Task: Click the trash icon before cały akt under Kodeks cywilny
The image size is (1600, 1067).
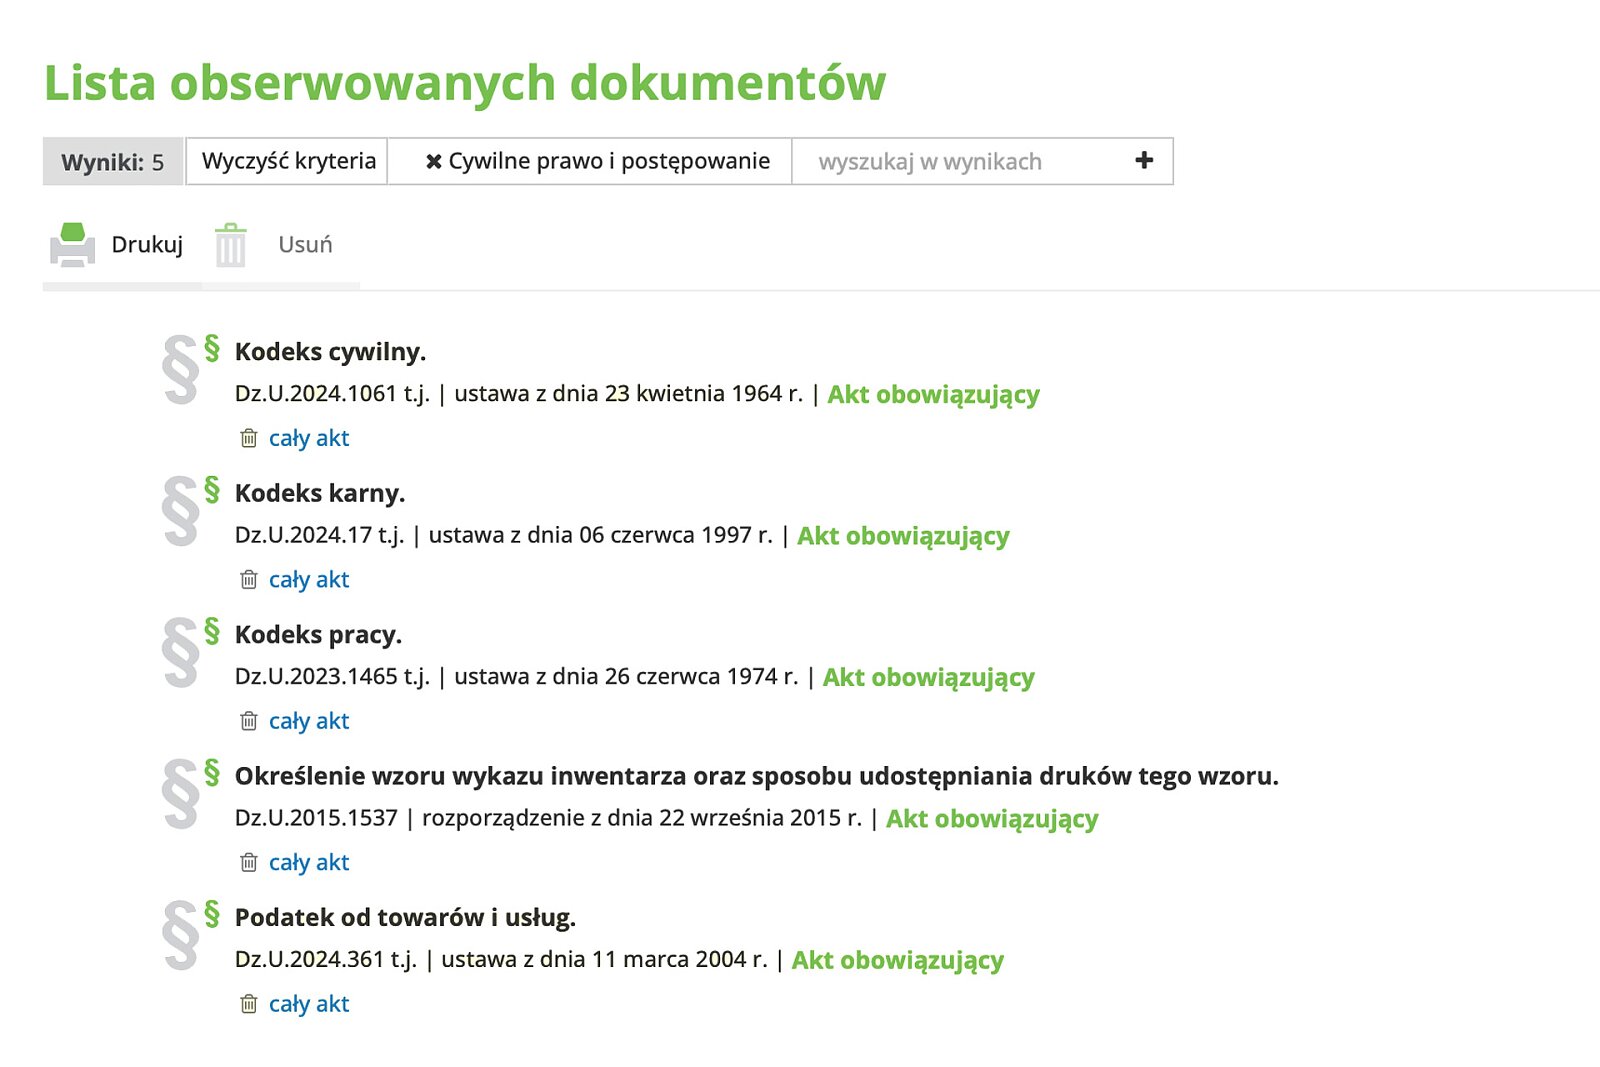Action: pyautogui.click(x=246, y=438)
